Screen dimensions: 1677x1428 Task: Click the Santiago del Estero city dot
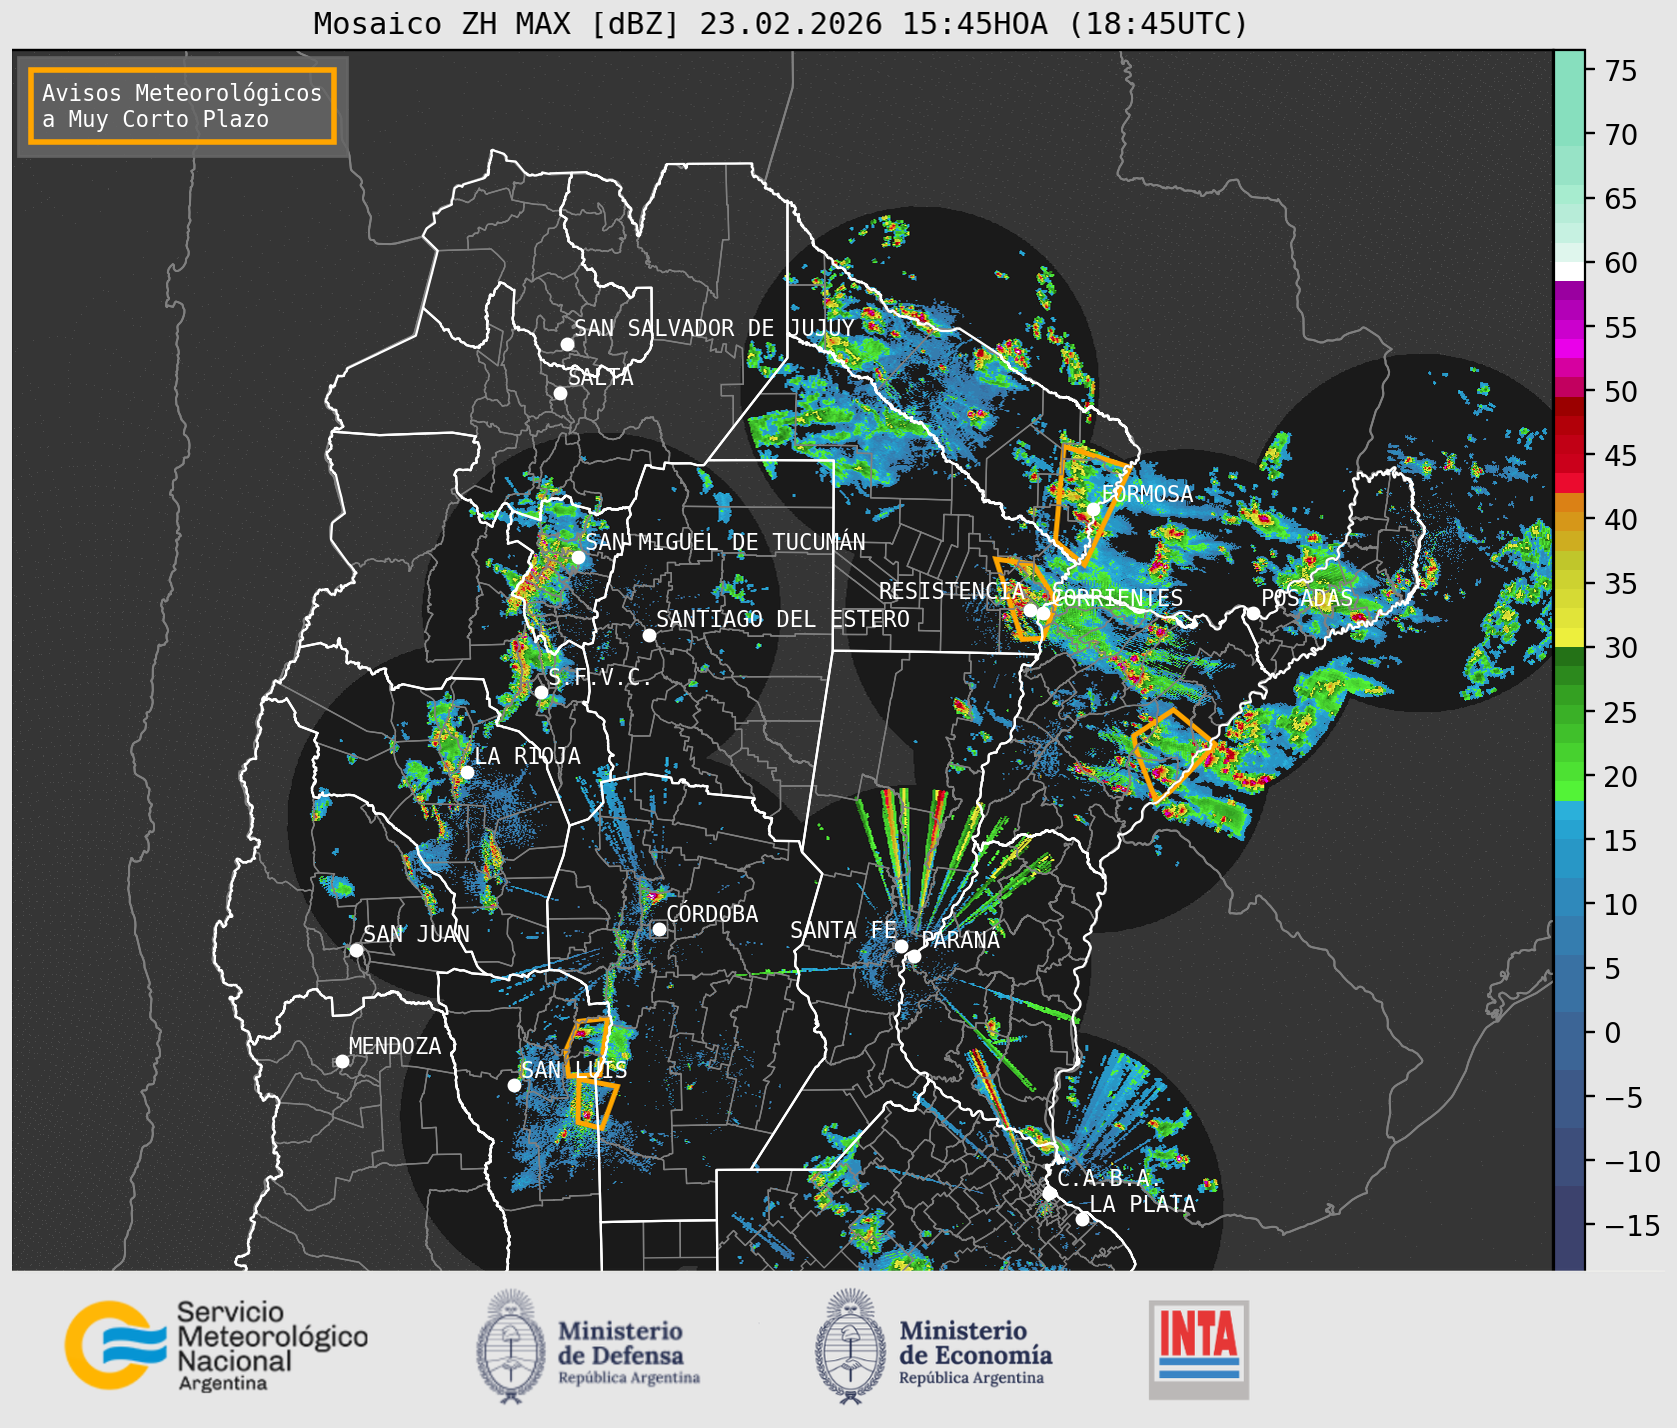click(649, 635)
